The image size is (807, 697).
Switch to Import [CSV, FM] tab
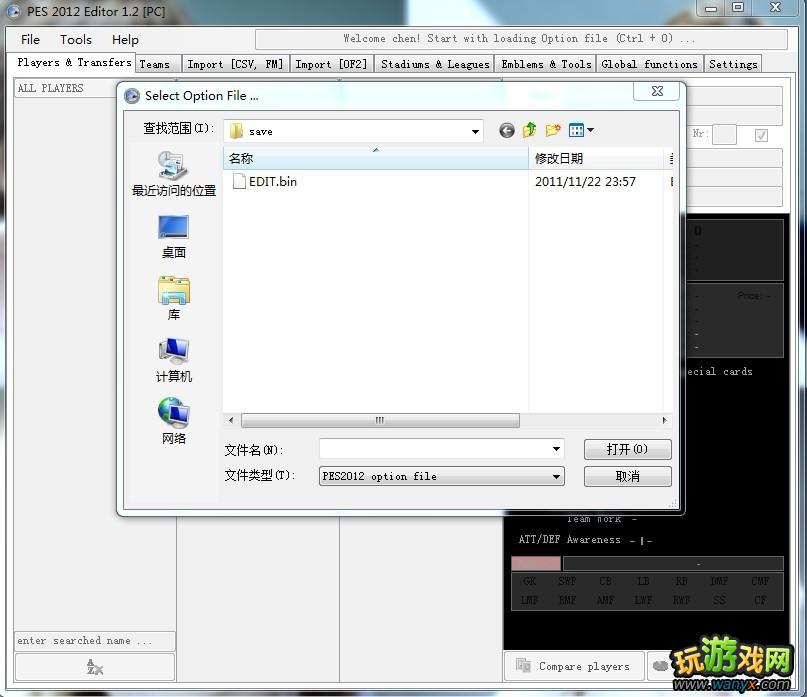point(235,64)
